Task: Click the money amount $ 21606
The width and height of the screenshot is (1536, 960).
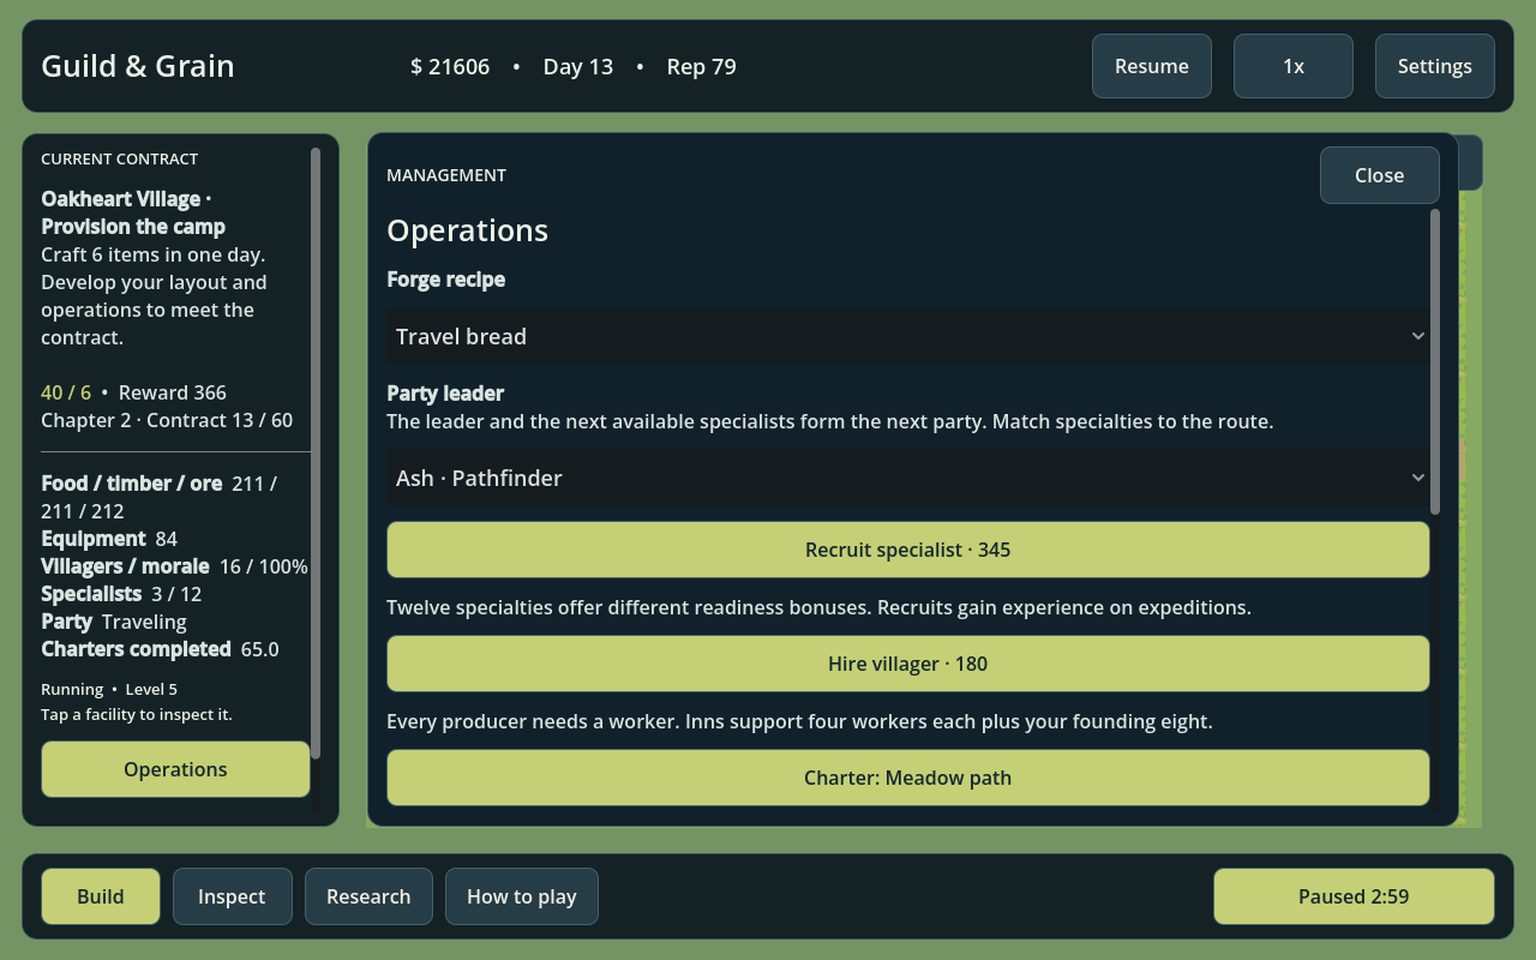Action: coord(450,67)
